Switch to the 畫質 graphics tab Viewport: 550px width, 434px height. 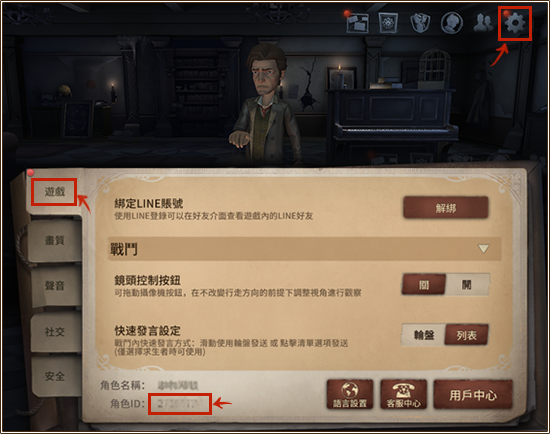[x=55, y=240]
